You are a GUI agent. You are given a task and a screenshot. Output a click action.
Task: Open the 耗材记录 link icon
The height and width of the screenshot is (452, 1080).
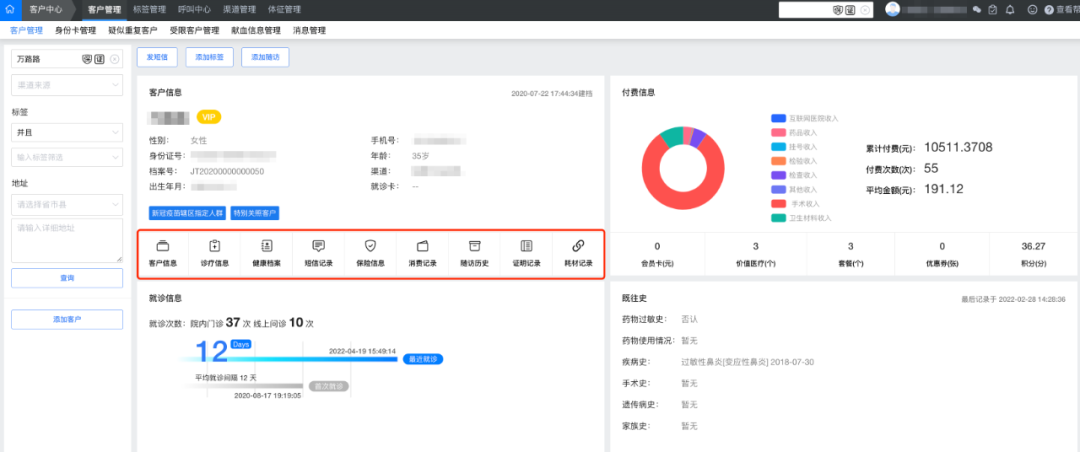click(579, 246)
